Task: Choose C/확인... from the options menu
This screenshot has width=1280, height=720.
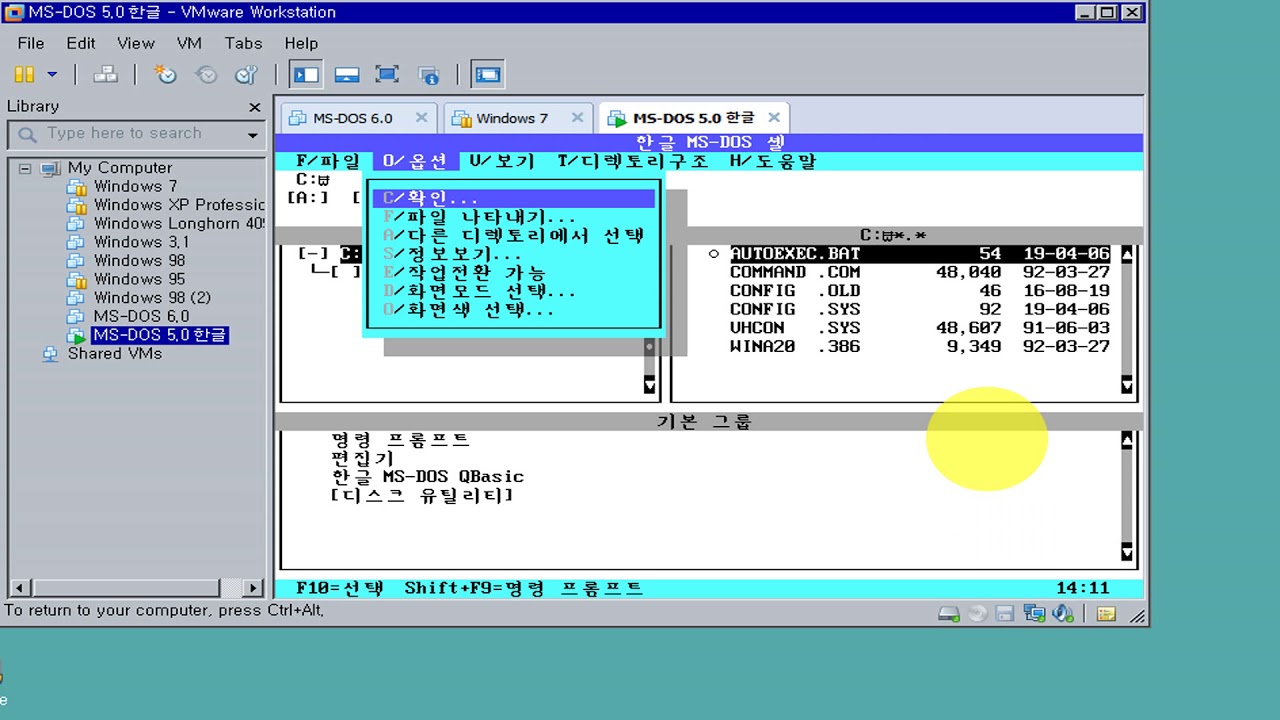Action: coord(513,198)
